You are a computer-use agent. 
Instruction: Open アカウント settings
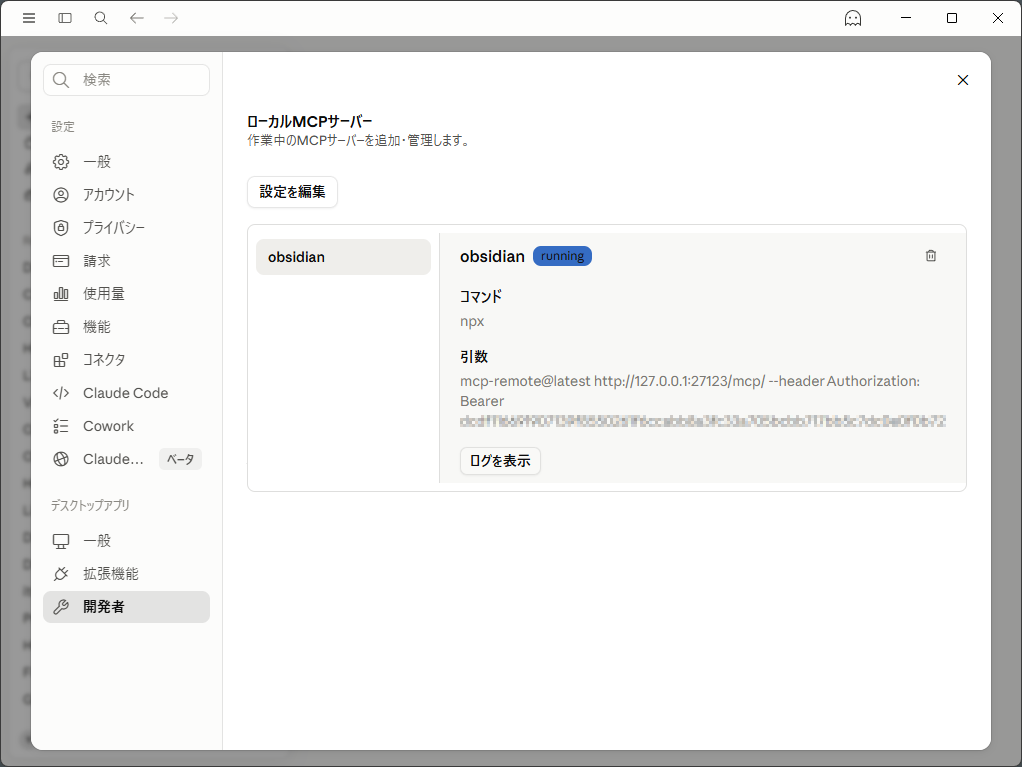[x=126, y=195]
